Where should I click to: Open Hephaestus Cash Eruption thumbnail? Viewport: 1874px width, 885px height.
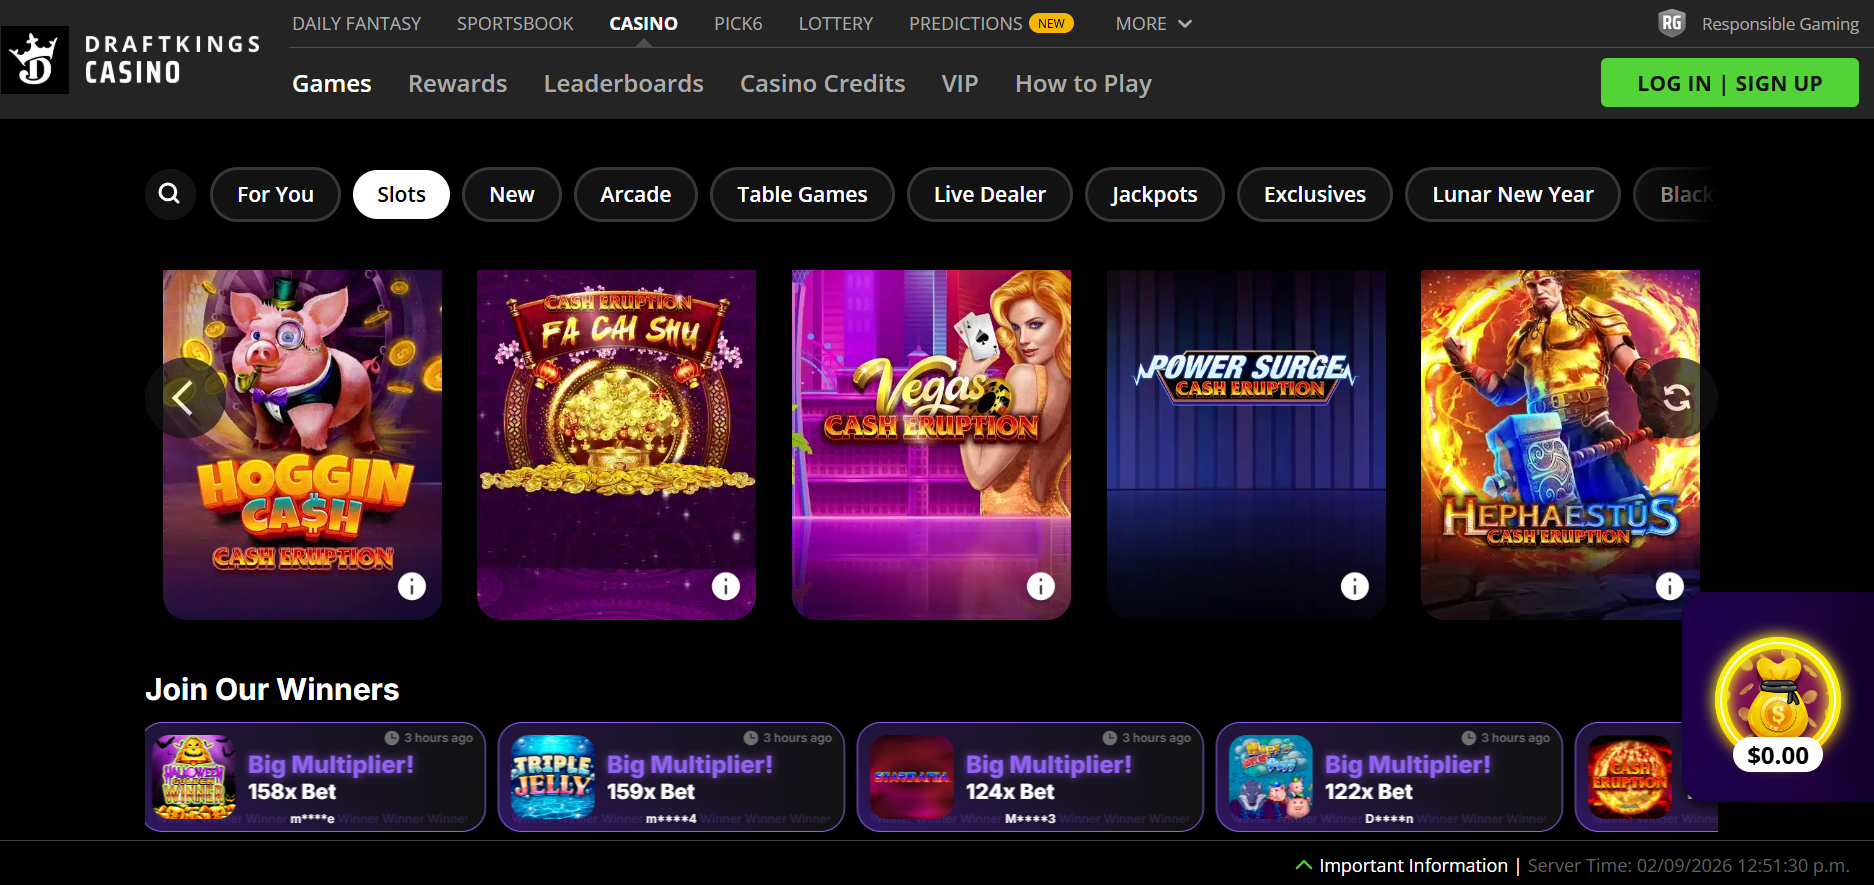tap(1560, 444)
